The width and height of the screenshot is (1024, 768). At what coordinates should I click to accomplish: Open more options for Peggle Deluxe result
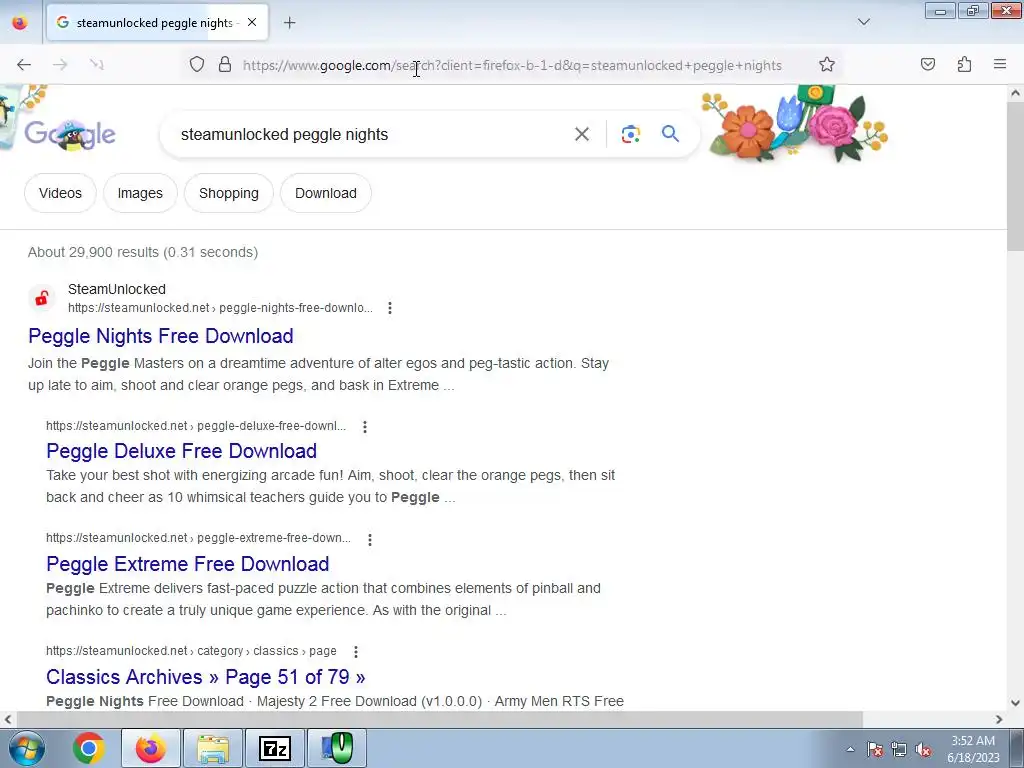365,426
